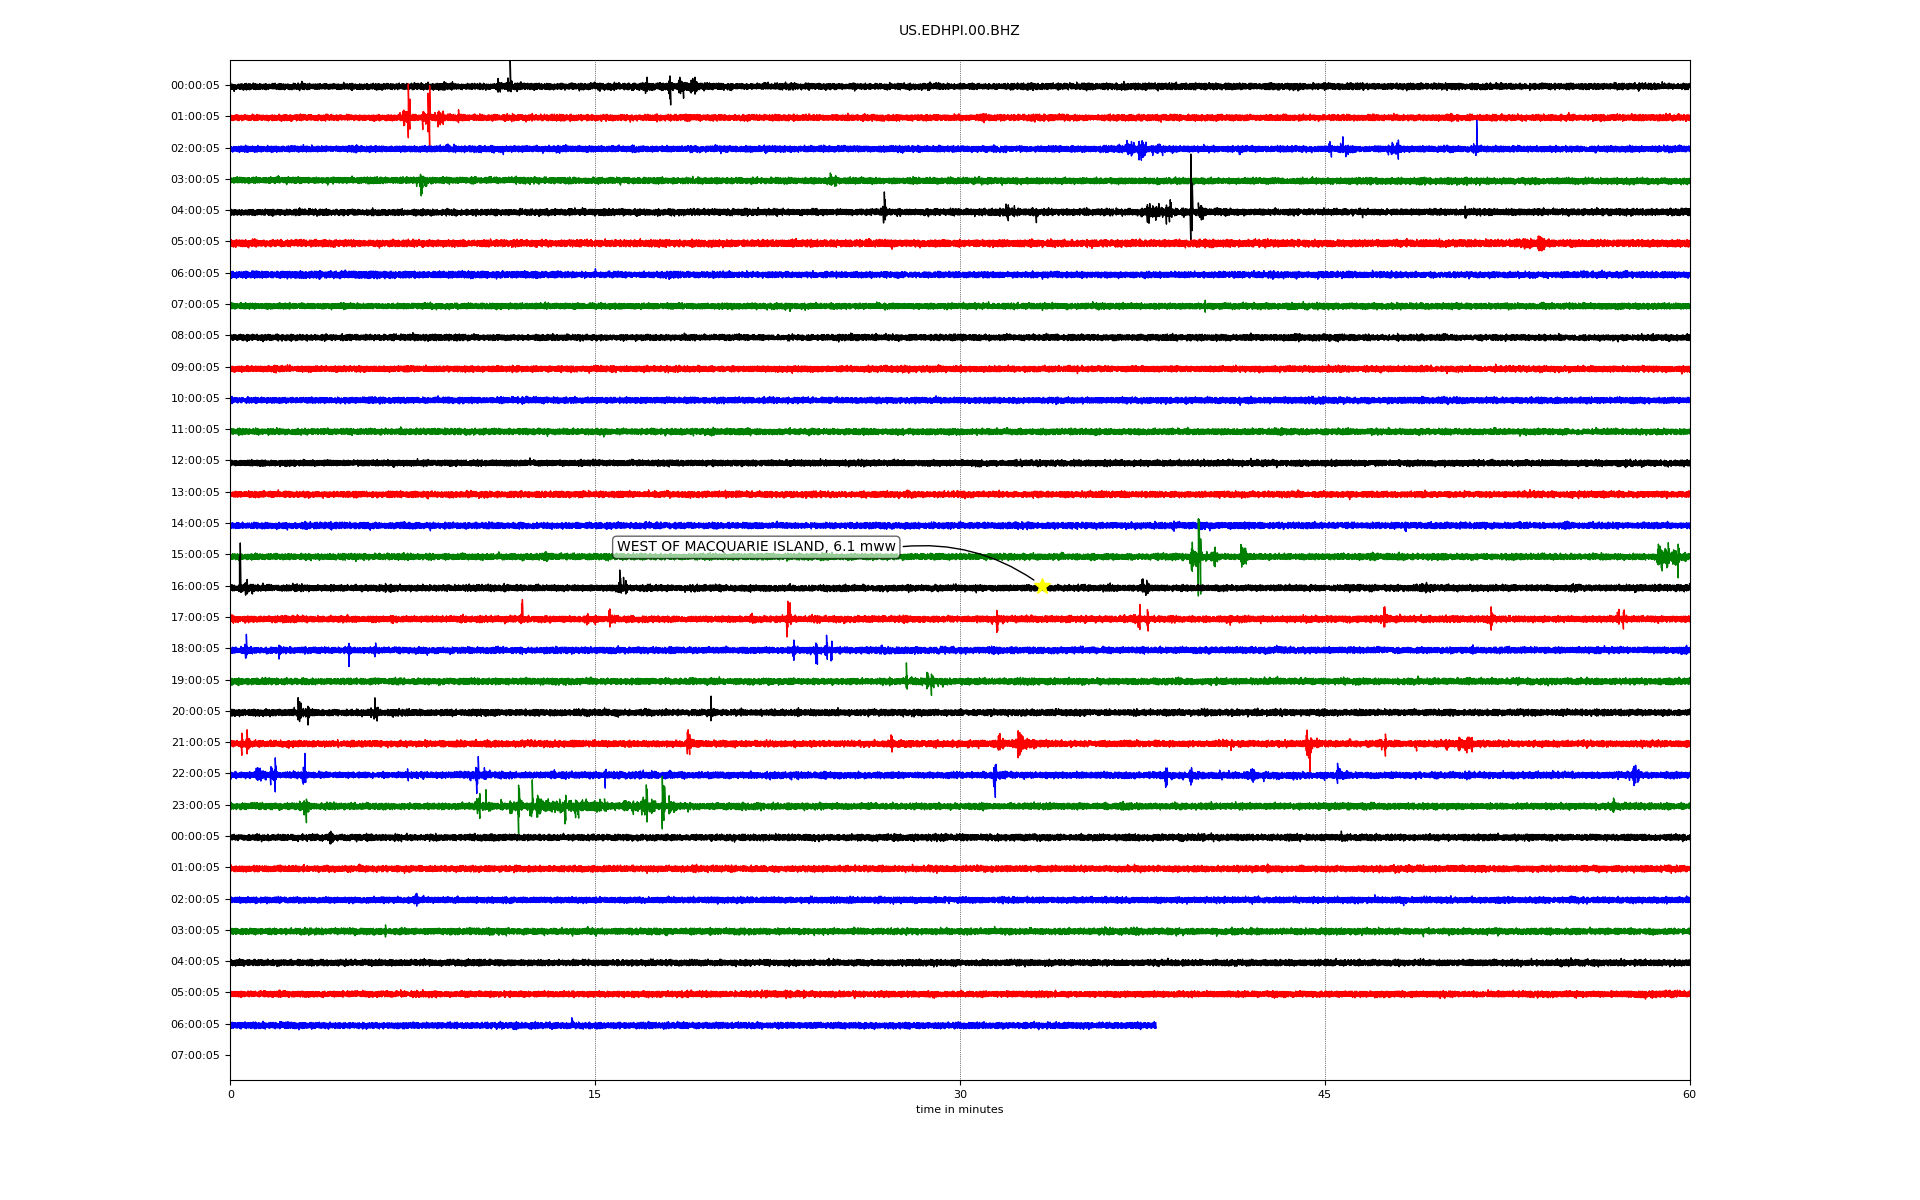
Task: Click the 11:00:05 time label
Action: pos(195,430)
